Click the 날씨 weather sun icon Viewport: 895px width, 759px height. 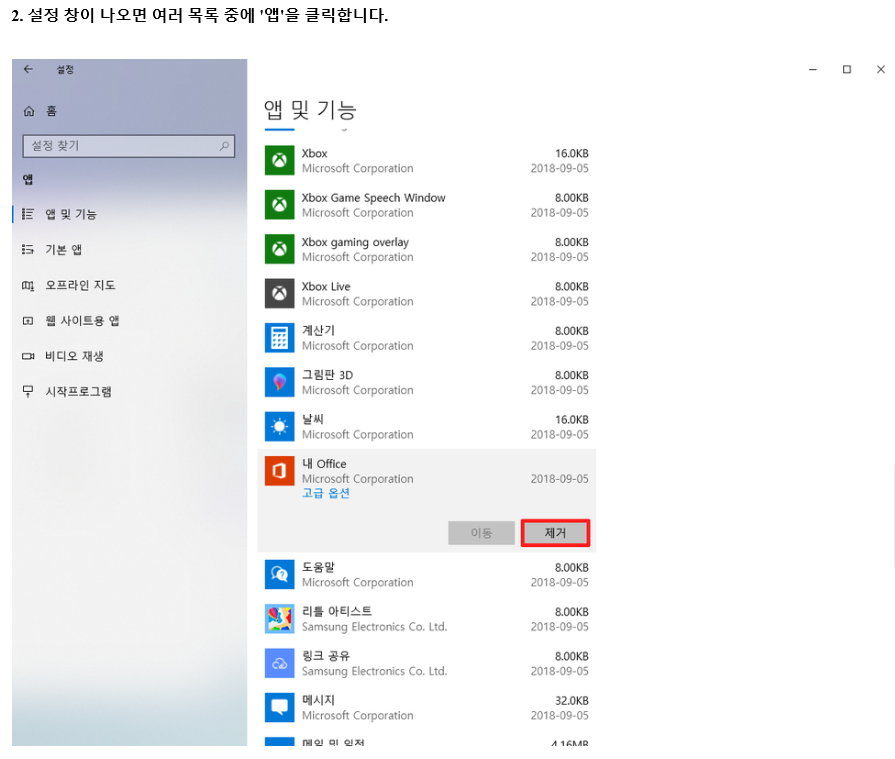pos(280,426)
